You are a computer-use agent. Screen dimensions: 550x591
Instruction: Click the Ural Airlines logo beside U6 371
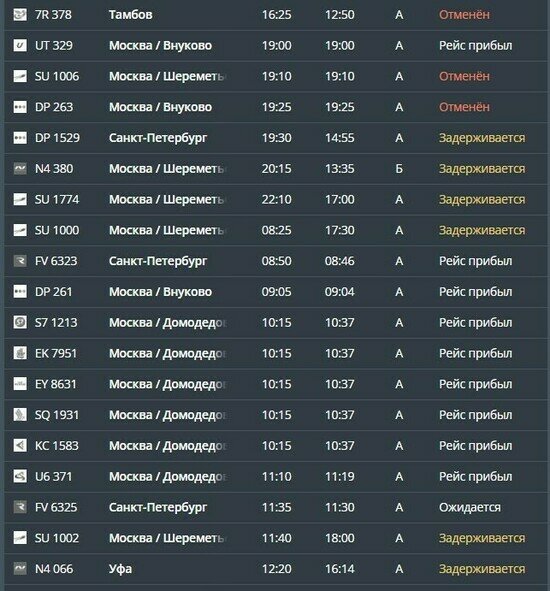[x=20, y=476]
